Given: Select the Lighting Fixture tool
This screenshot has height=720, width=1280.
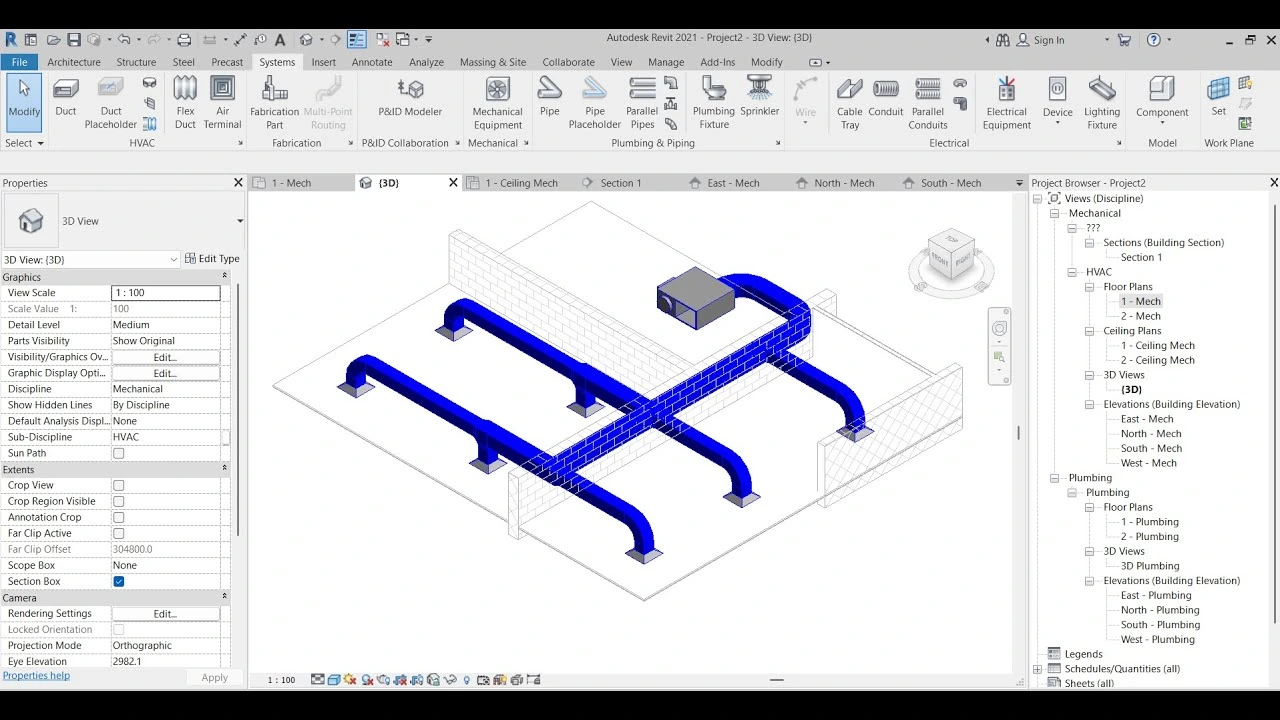Looking at the screenshot, I should point(1102,103).
